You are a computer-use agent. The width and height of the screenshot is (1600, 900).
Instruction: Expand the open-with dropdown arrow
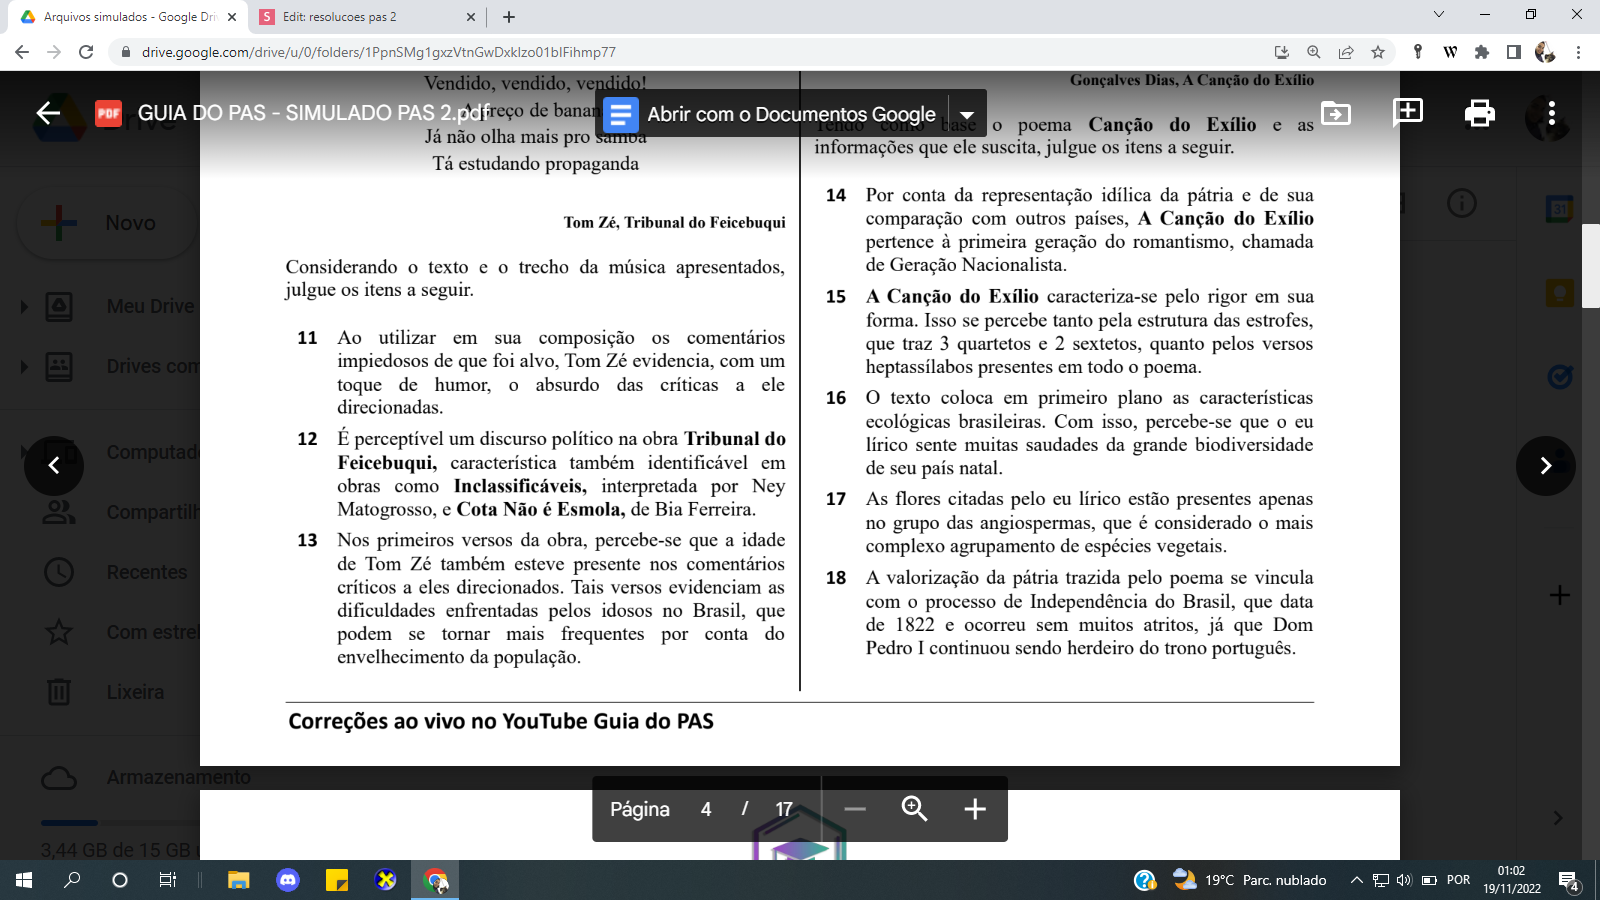[967, 114]
